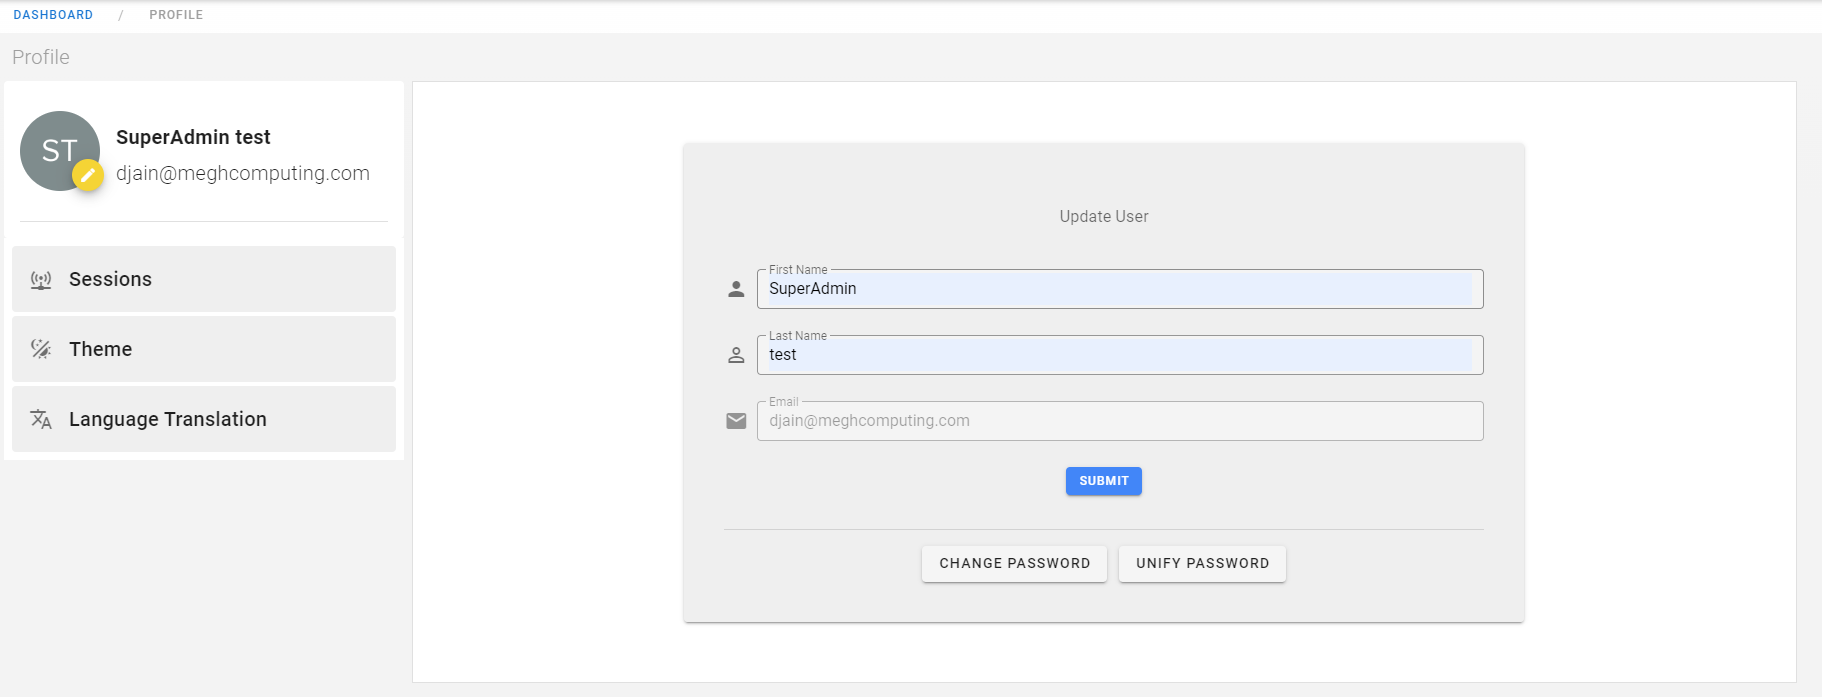This screenshot has height=697, width=1822.
Task: Click the SuperAdmin test name heading
Action: click(193, 137)
